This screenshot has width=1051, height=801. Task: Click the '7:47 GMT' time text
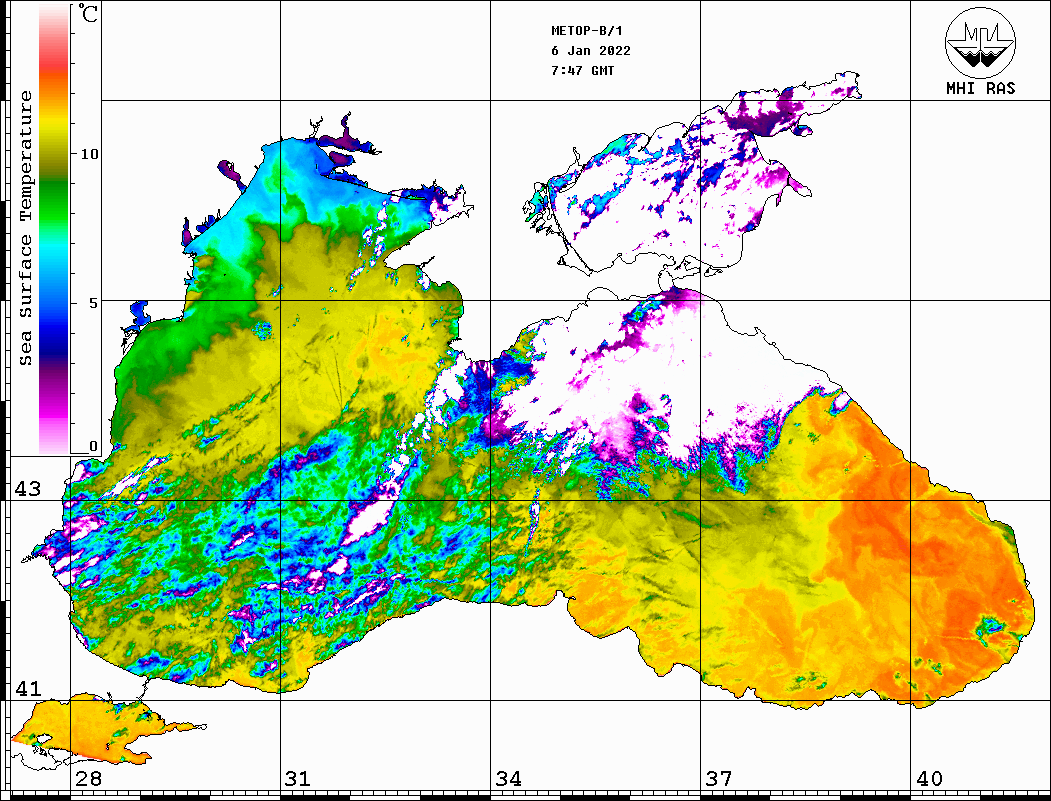point(582,70)
